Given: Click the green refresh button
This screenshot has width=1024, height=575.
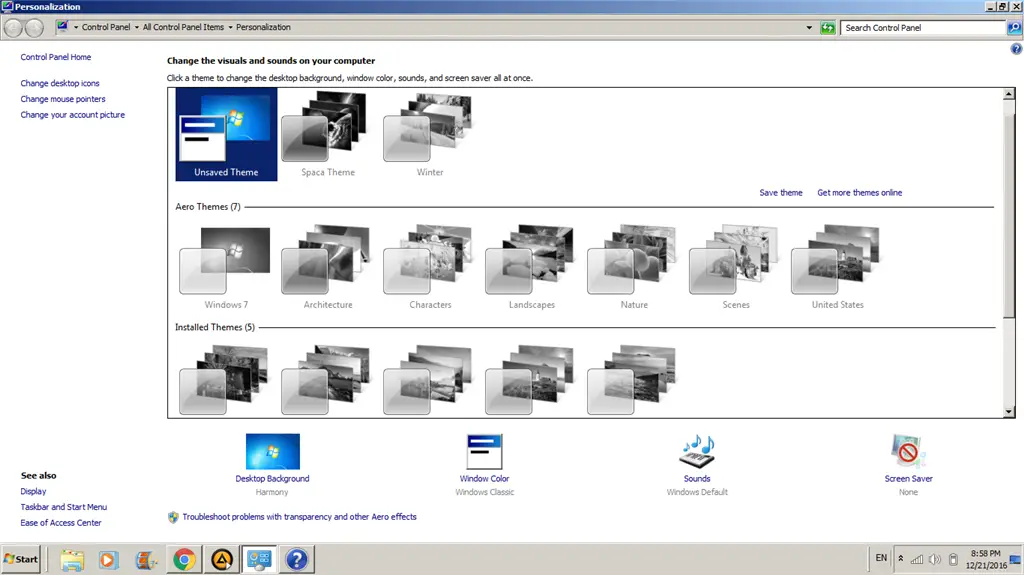Looking at the screenshot, I should tap(827, 27).
